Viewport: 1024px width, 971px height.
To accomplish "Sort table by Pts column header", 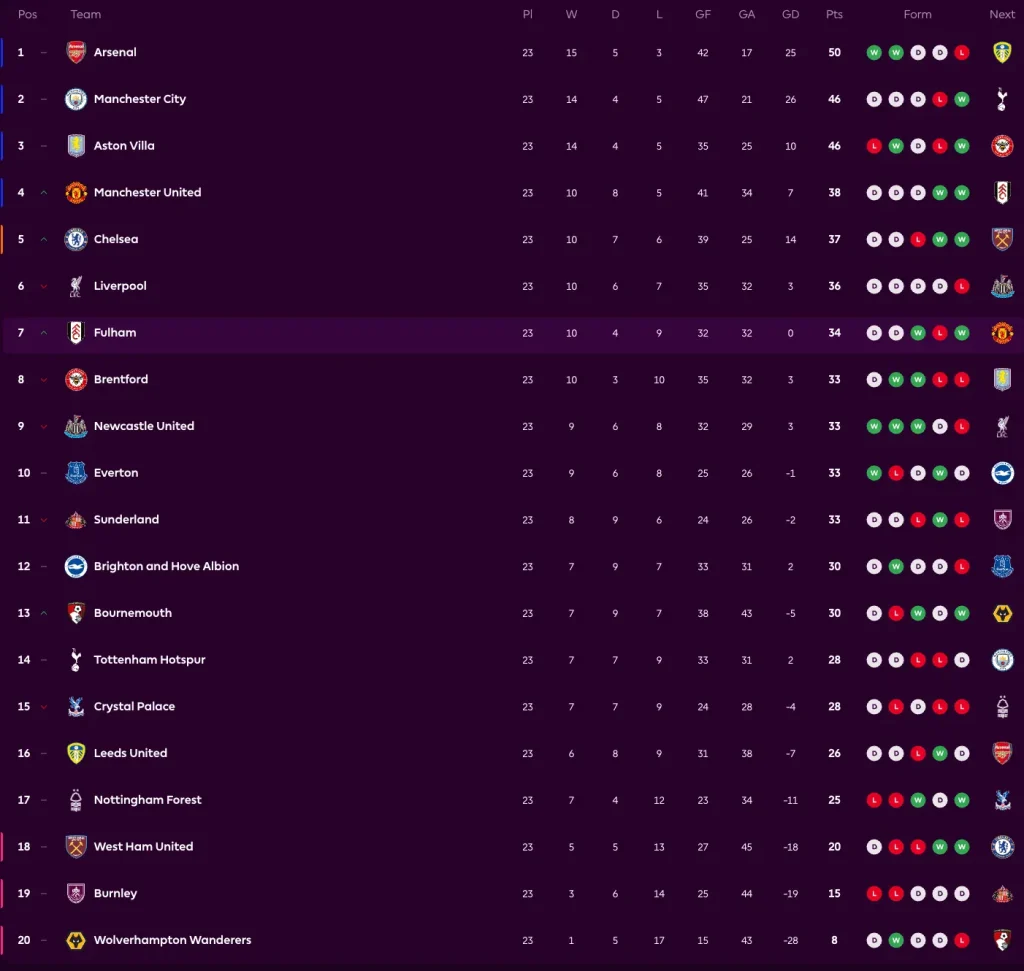I will [834, 14].
